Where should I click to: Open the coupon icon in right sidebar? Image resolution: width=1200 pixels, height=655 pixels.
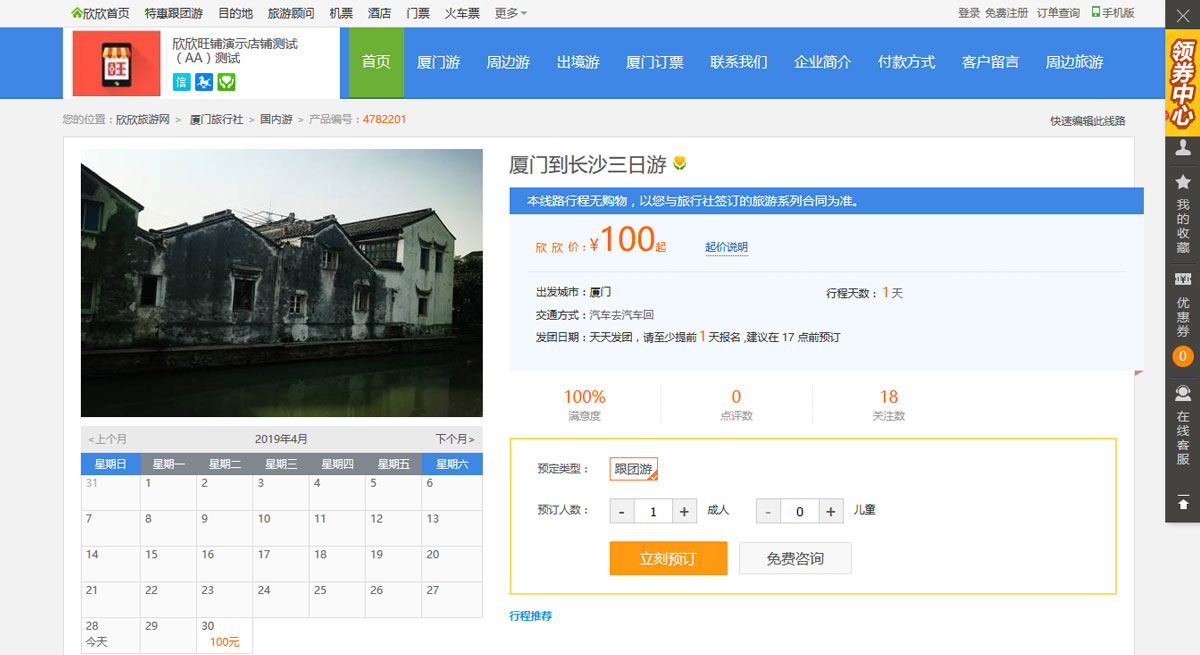pos(1183,279)
